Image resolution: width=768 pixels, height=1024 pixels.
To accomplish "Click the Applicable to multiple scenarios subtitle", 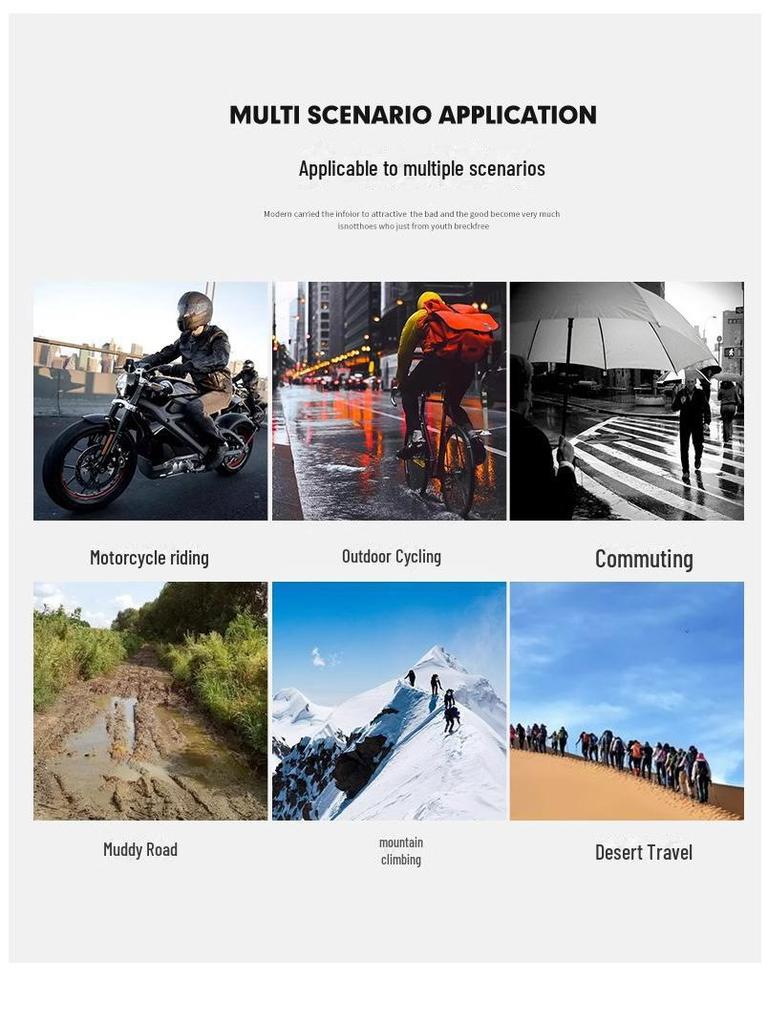I will [x=422, y=168].
